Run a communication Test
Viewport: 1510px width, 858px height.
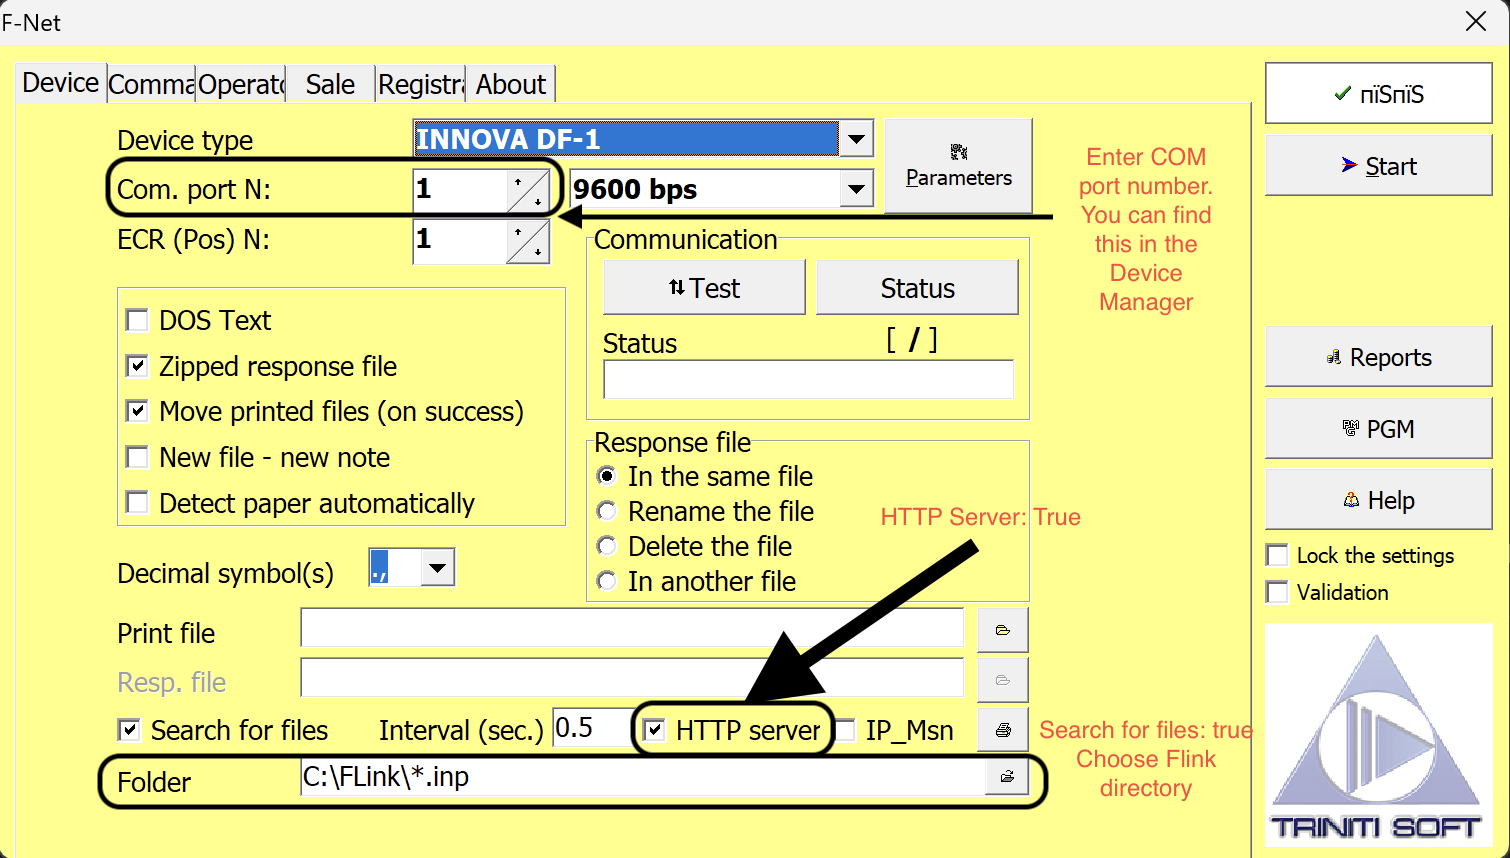click(x=703, y=287)
